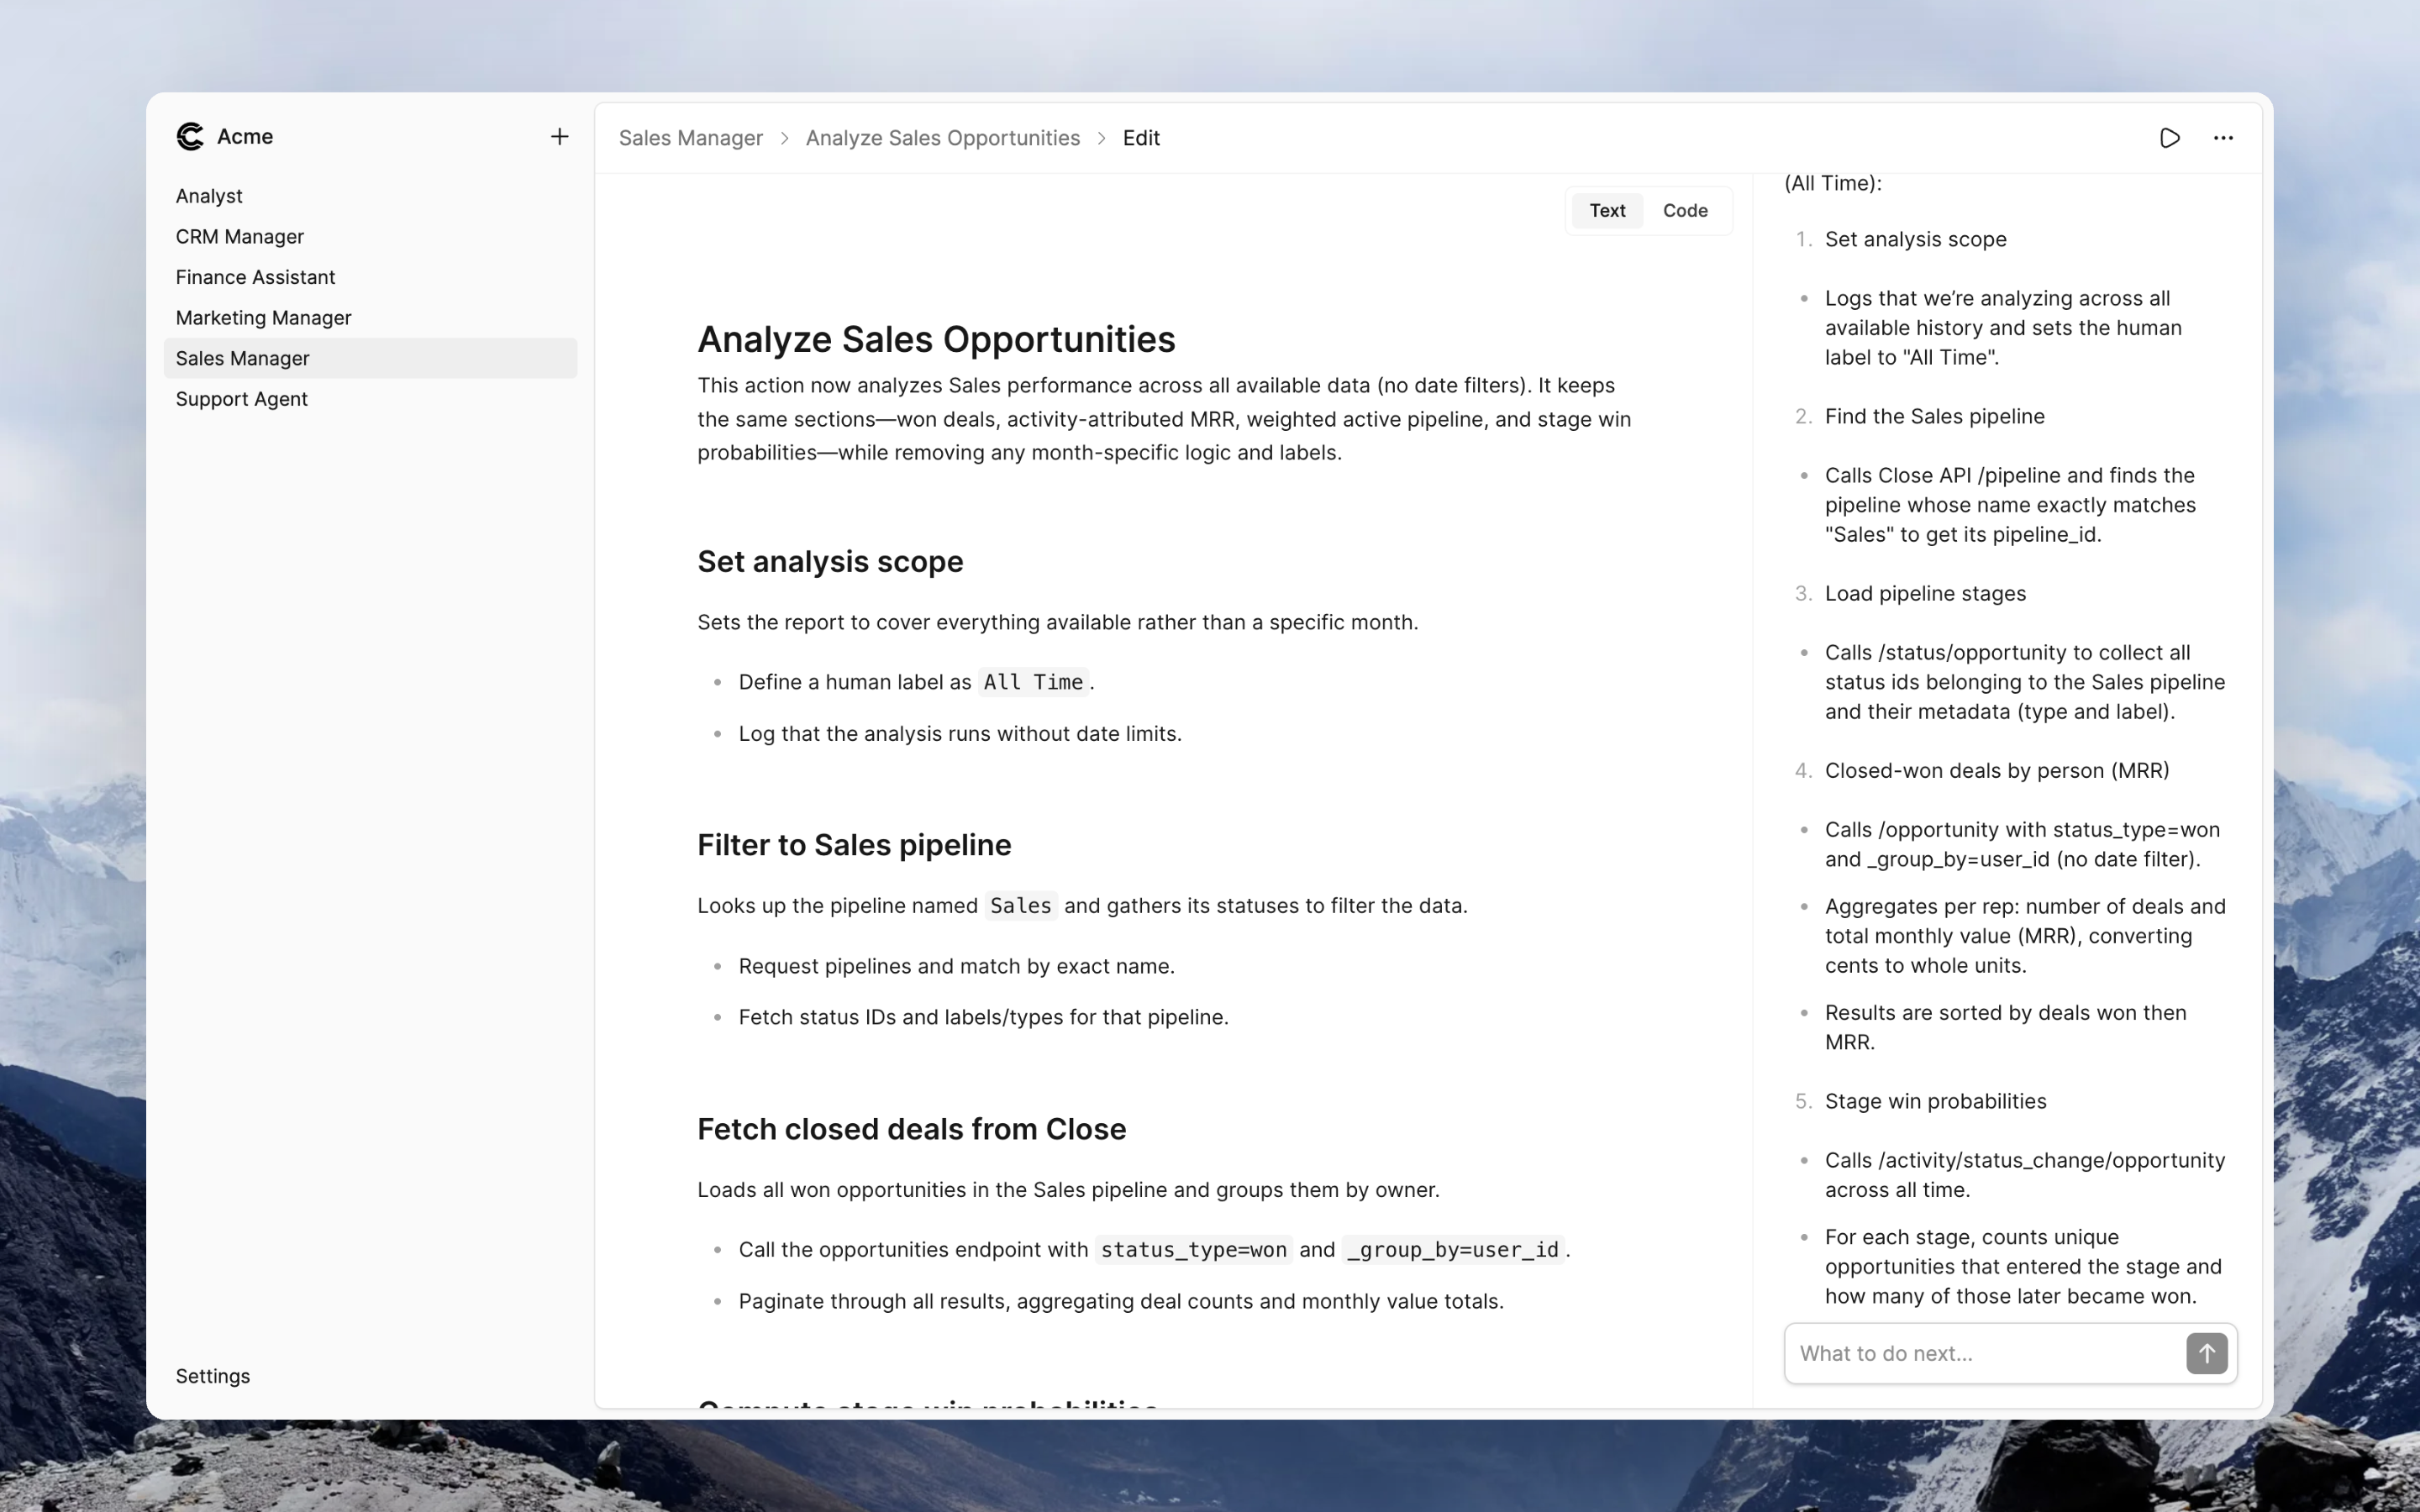The image size is (2420, 1512).
Task: Click the Sales Manager breadcrumb link
Action: tap(690, 138)
